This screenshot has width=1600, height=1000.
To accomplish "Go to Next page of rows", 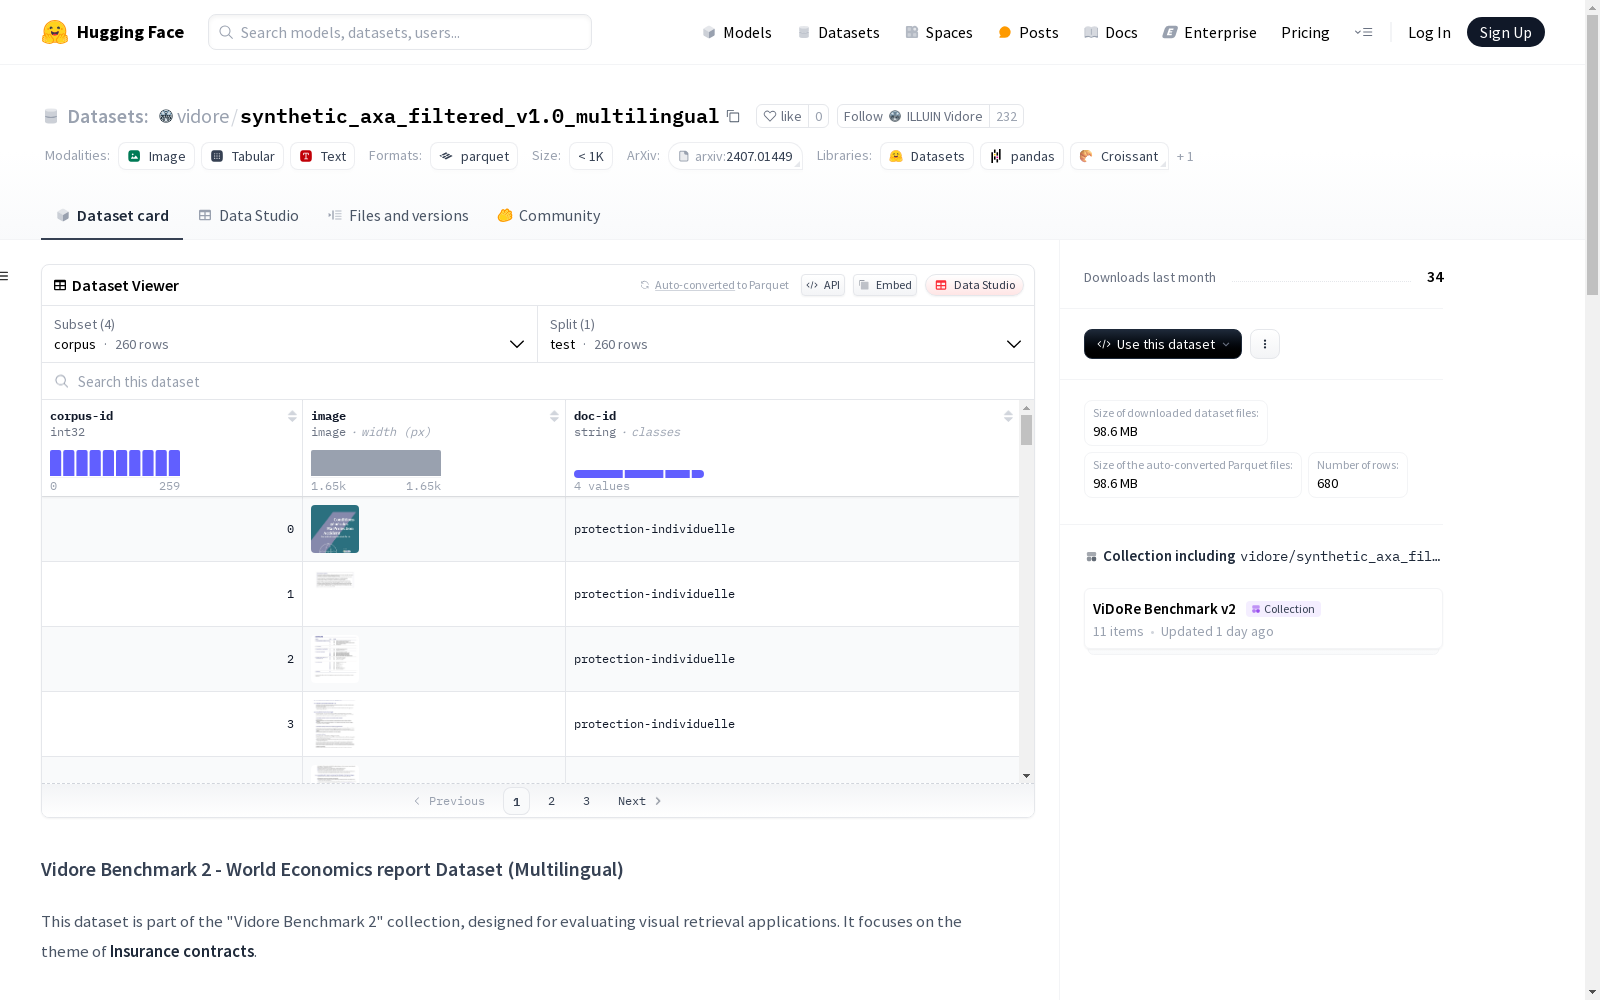I will tap(639, 801).
